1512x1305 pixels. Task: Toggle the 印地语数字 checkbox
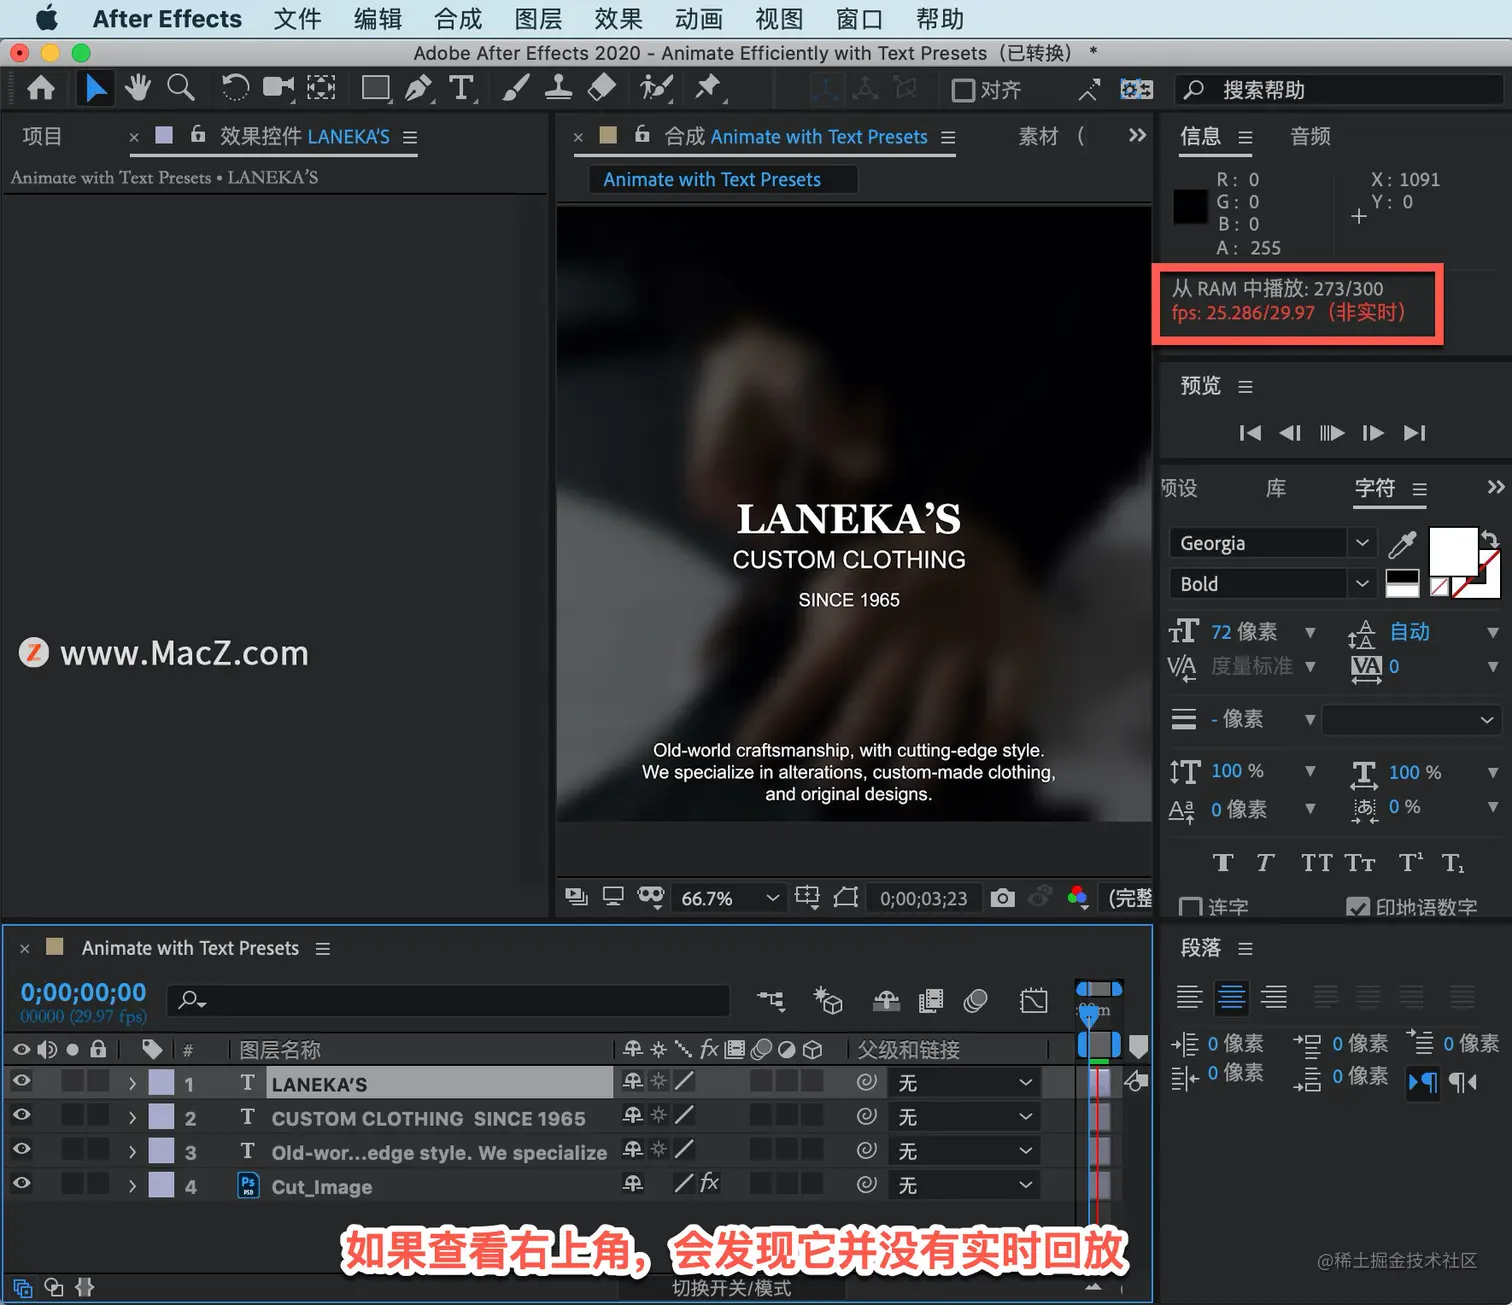pos(1358,908)
